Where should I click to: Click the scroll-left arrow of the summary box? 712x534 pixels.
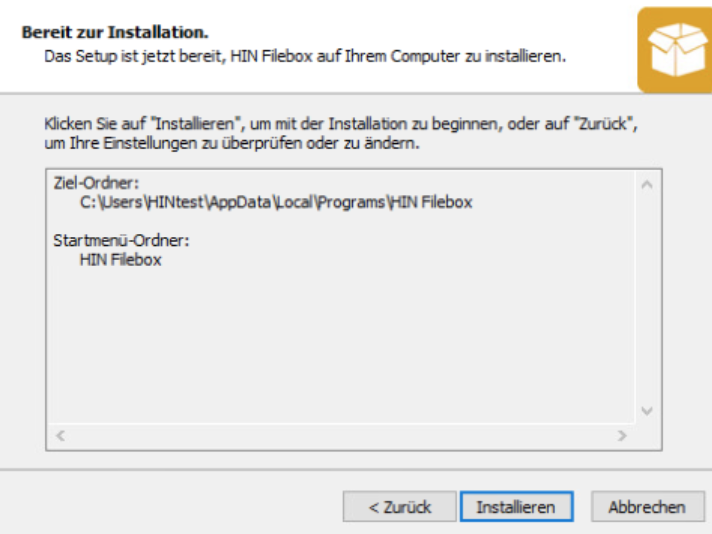click(60, 435)
